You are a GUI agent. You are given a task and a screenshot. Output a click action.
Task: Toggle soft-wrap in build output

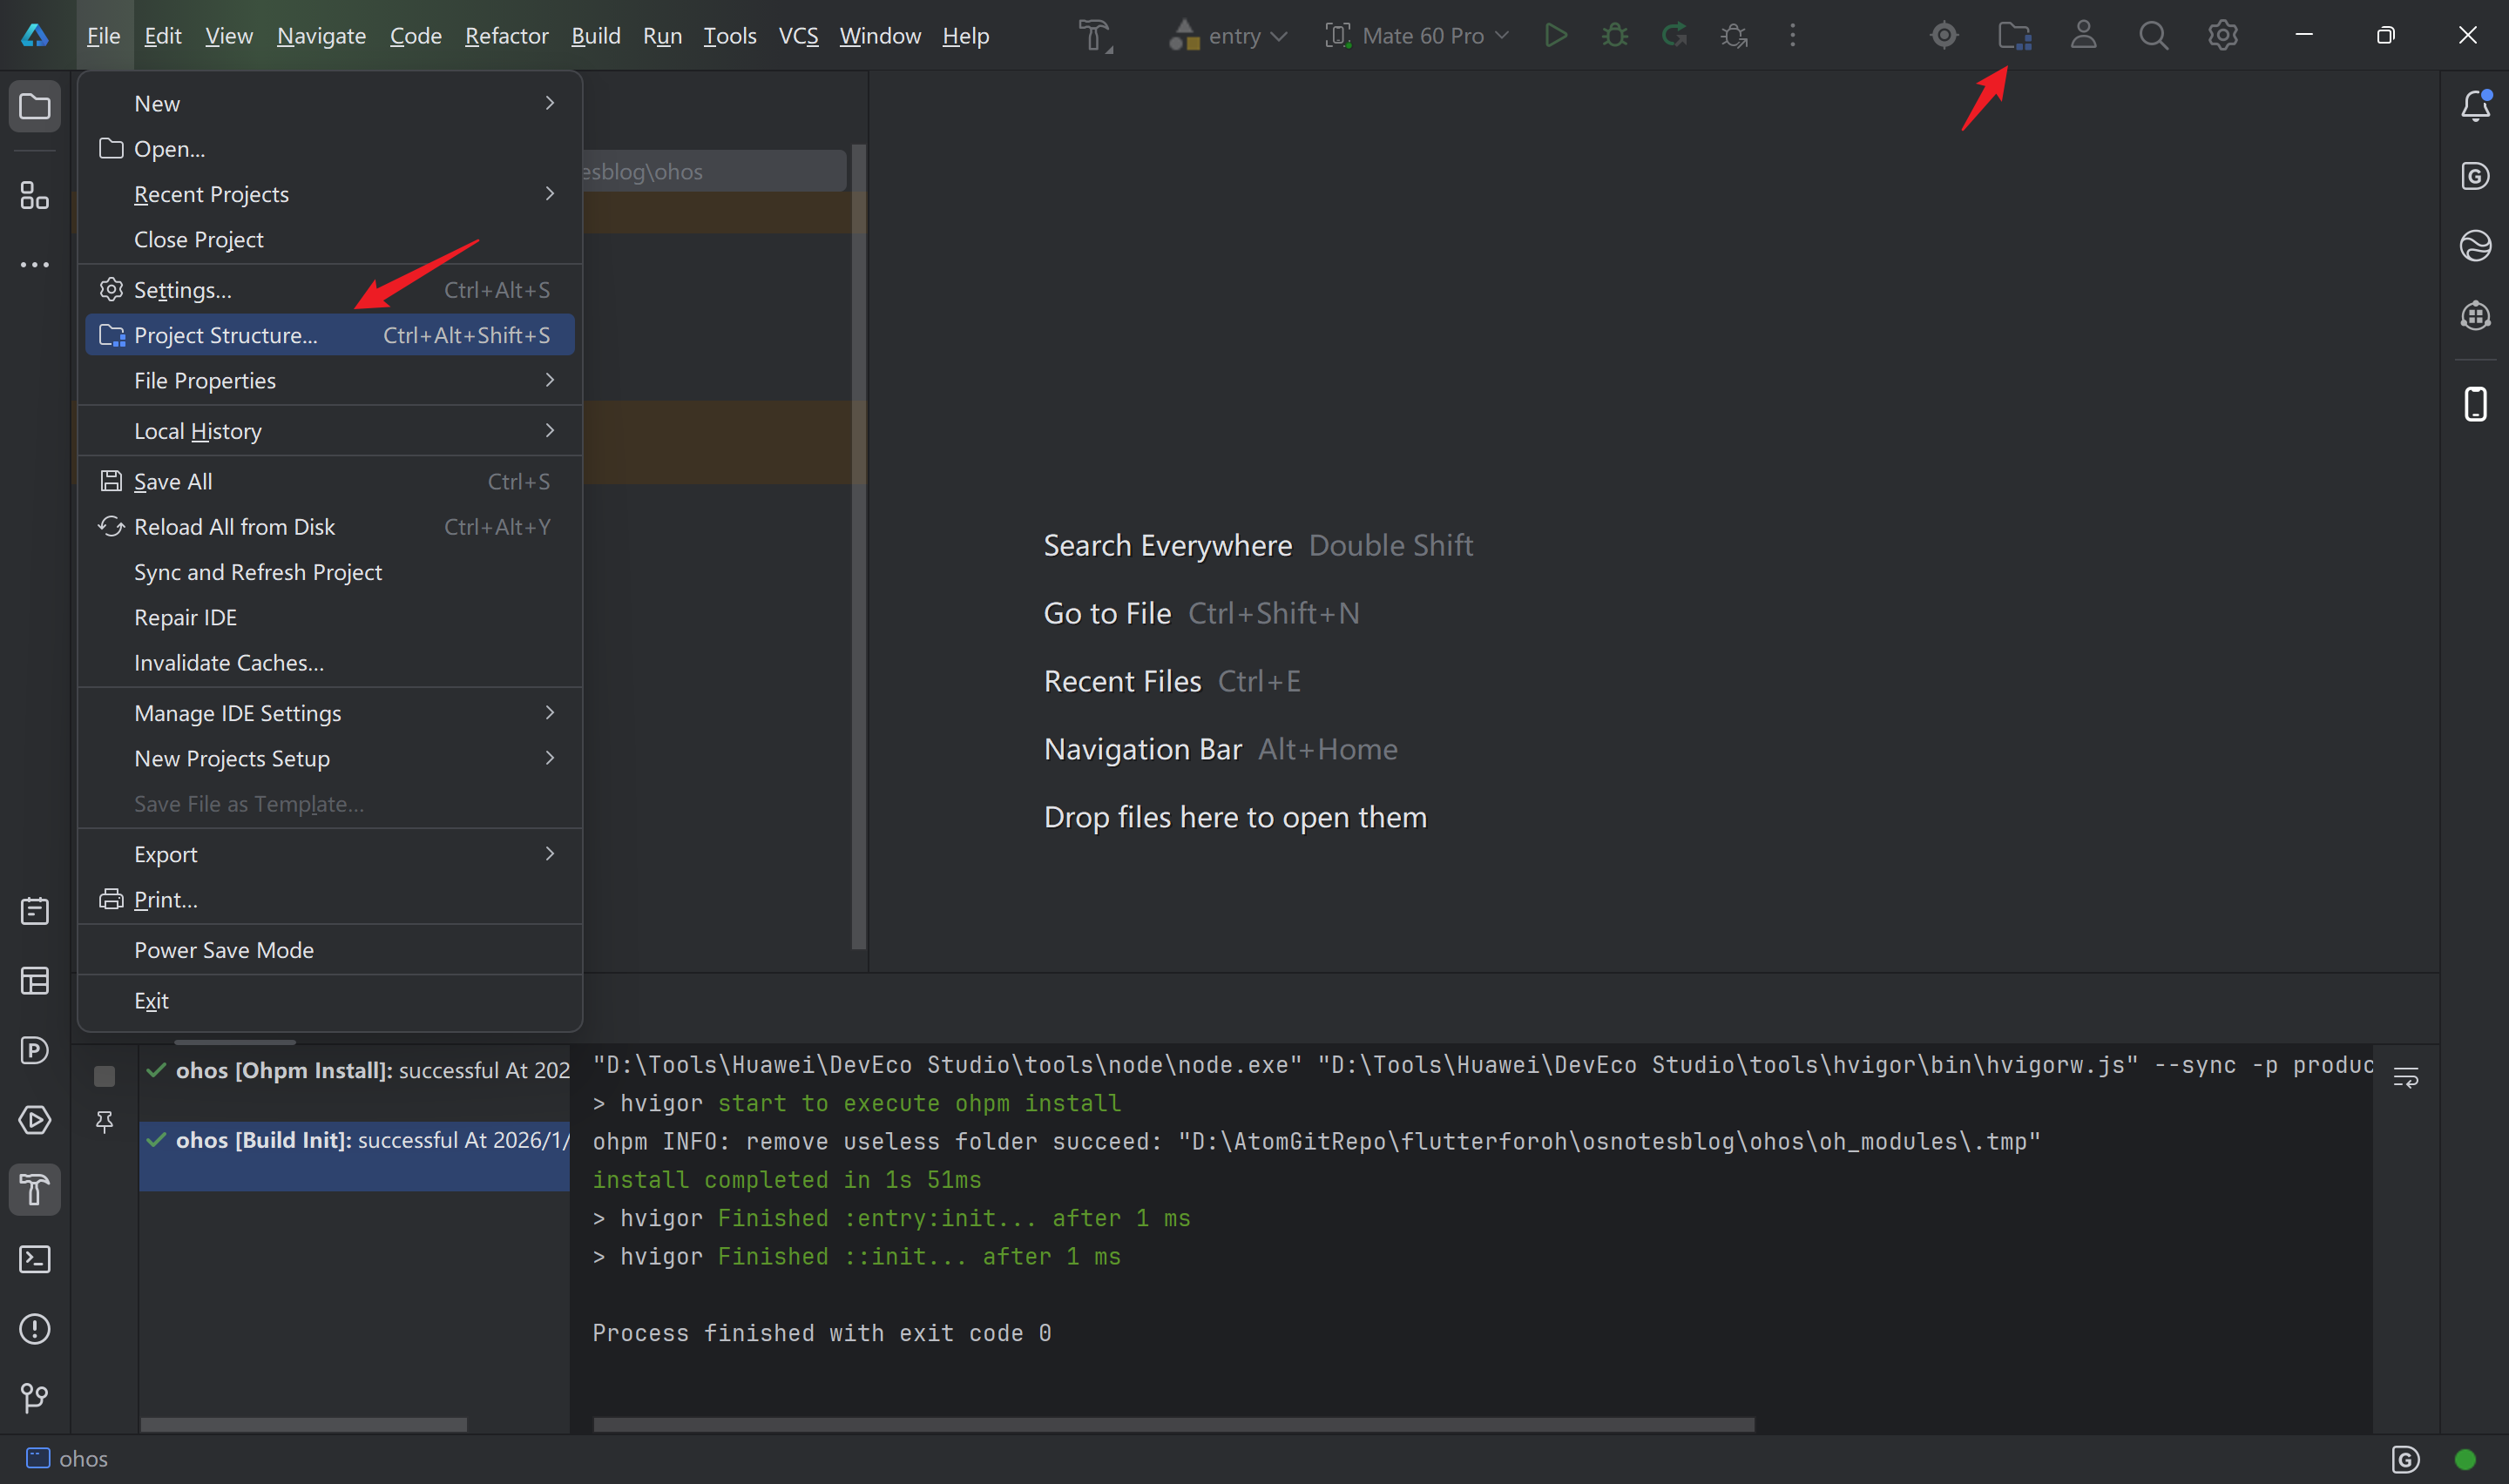pos(2406,1077)
